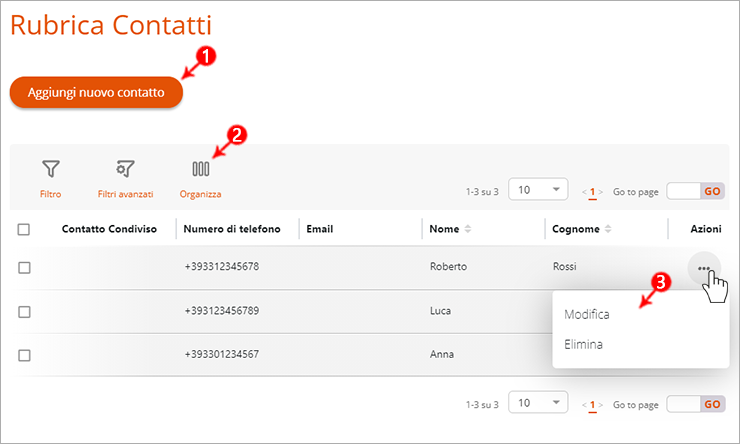The height and width of the screenshot is (444, 740).
Task: Go to previous page in top pagination
Action: (584, 192)
